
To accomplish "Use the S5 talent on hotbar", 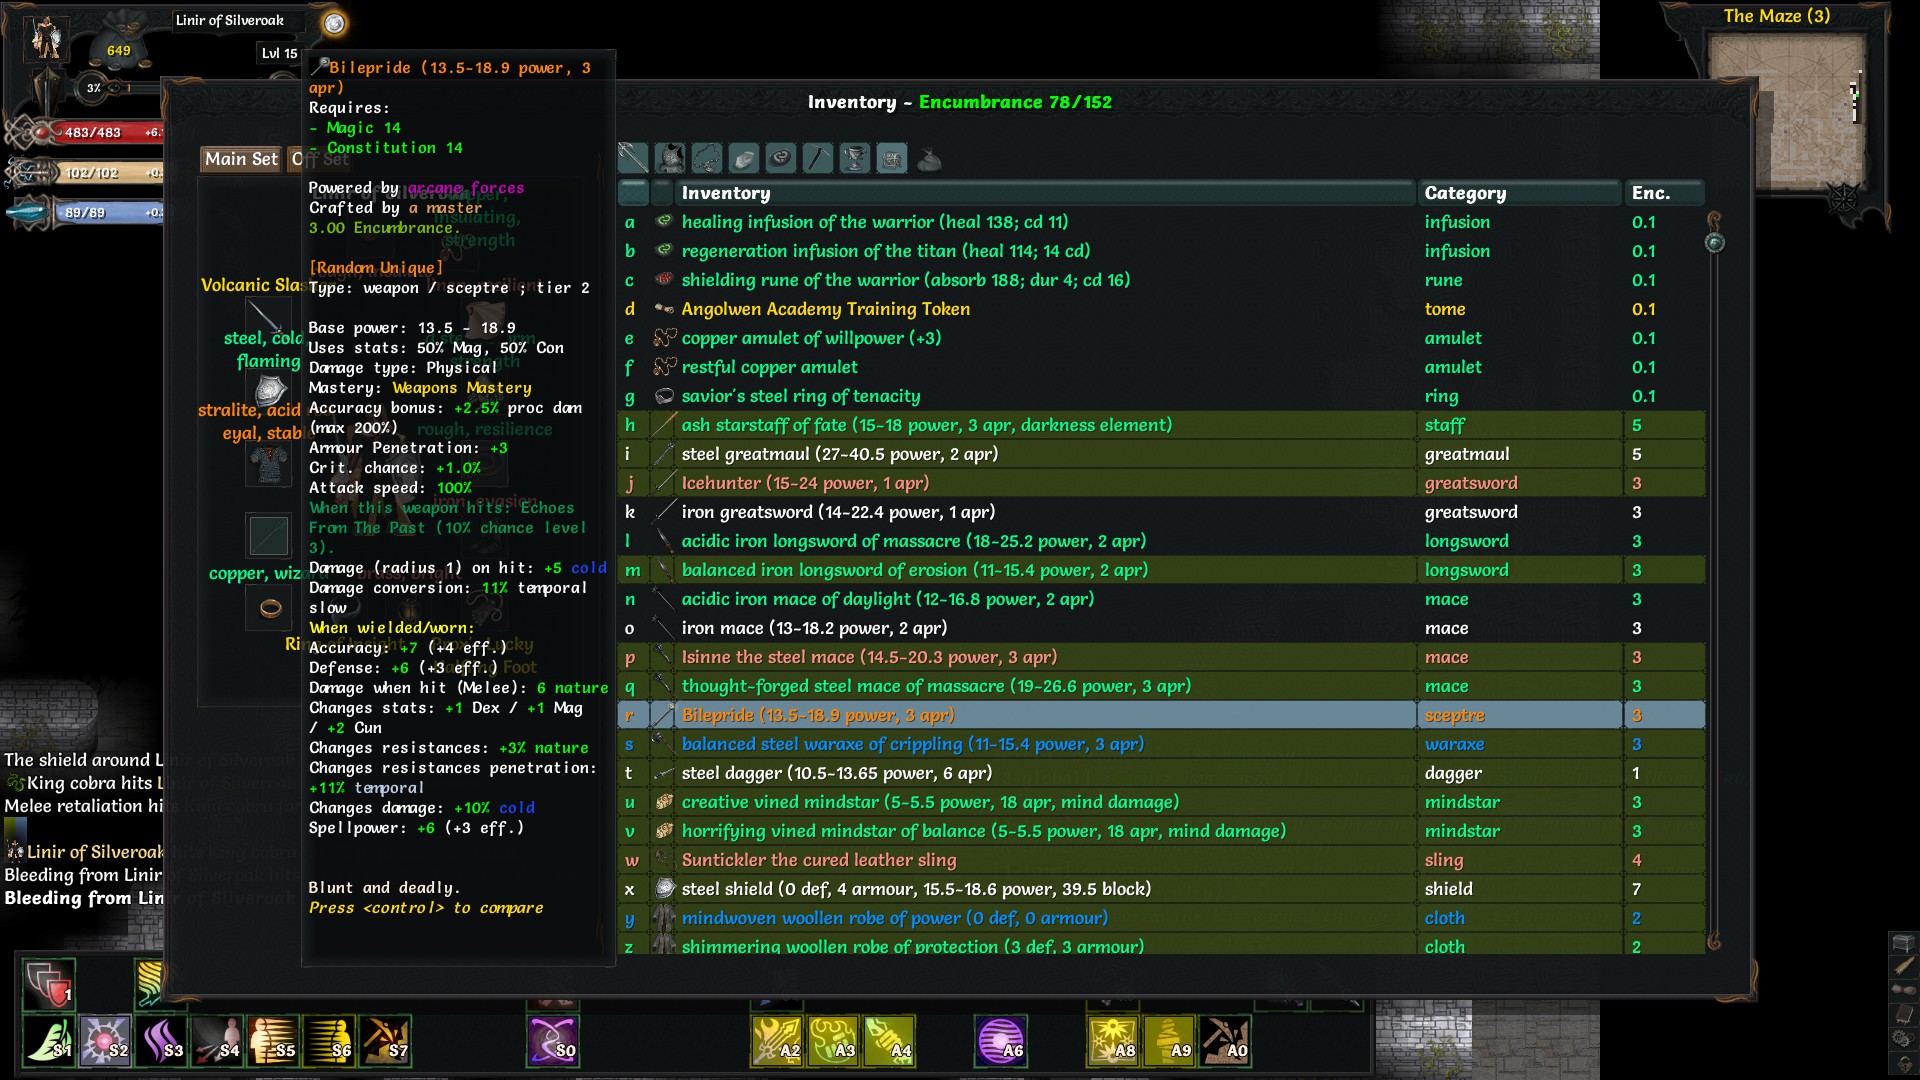I will pyautogui.click(x=273, y=1041).
